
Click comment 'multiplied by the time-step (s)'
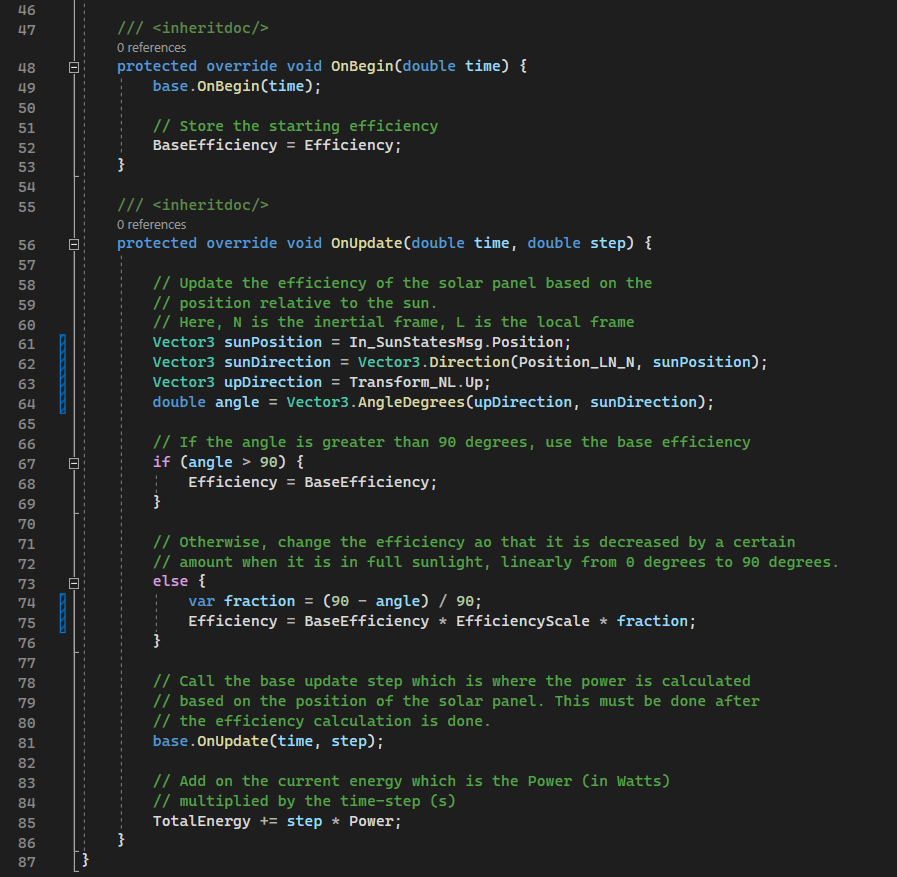pos(304,801)
